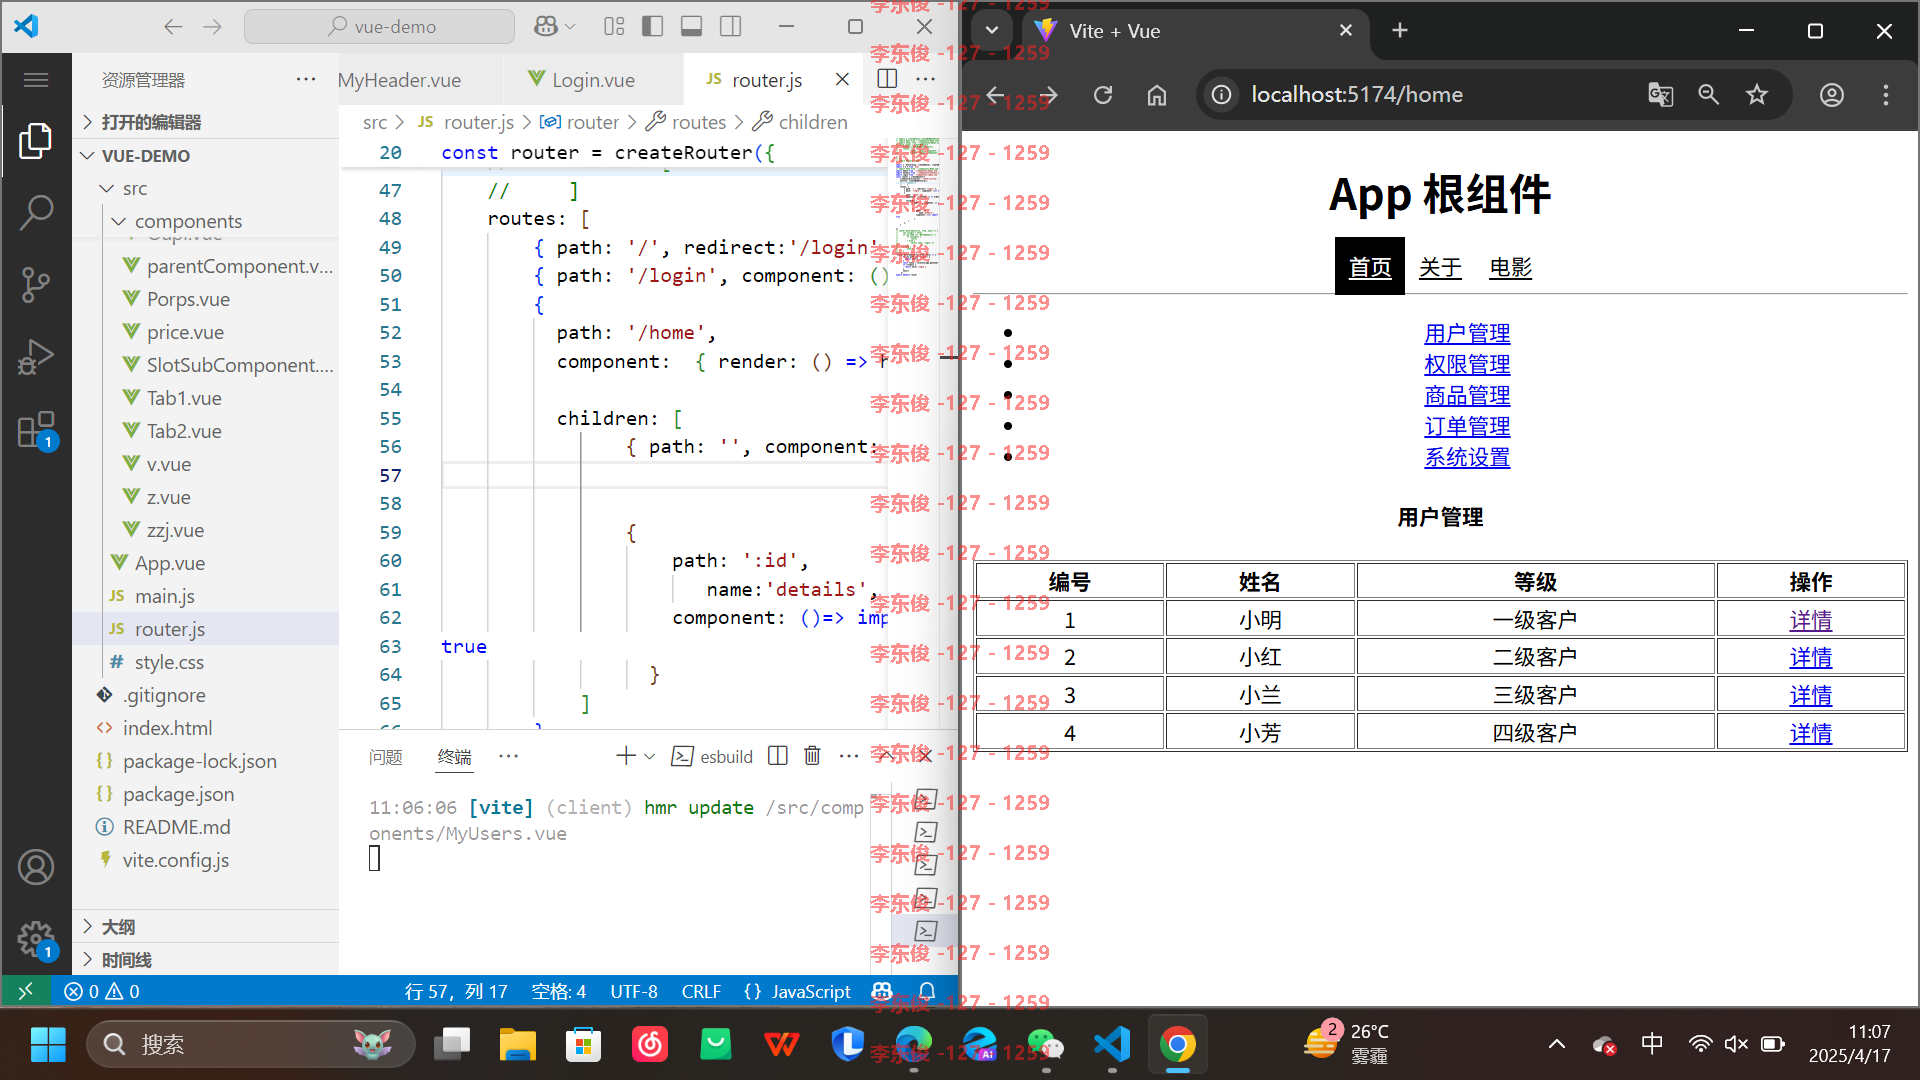Open the Explorer view in VS Code activity bar

[36, 141]
